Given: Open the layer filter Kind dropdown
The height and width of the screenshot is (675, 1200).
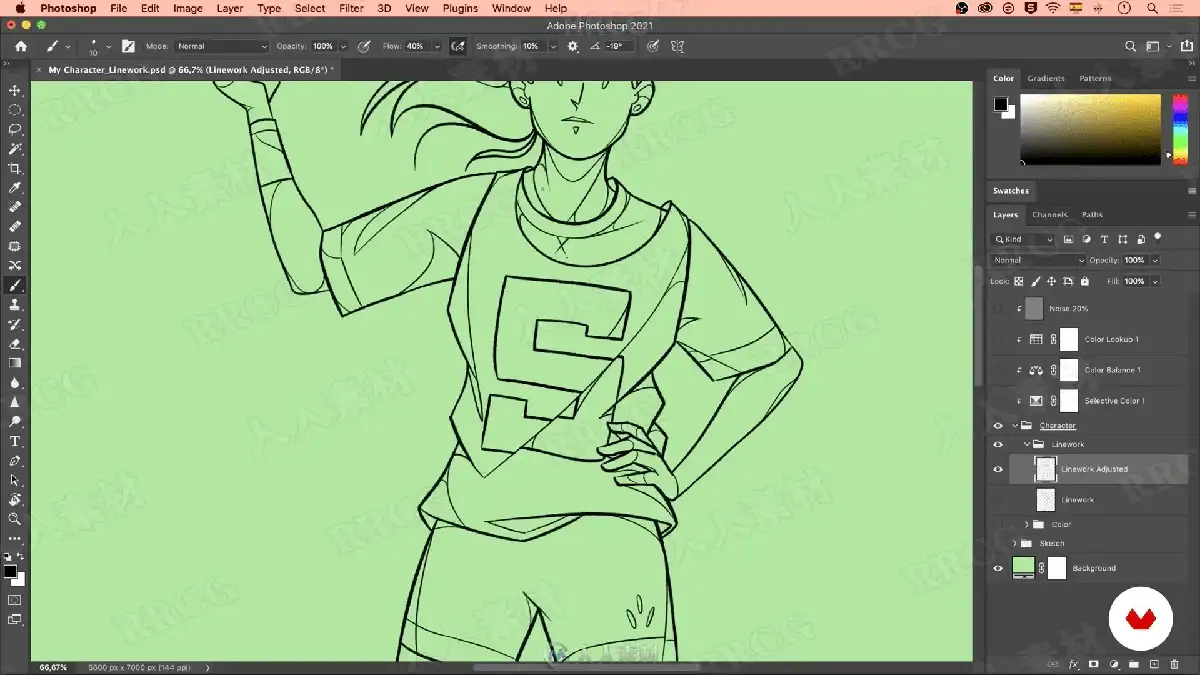Looking at the screenshot, I should [x=1022, y=239].
